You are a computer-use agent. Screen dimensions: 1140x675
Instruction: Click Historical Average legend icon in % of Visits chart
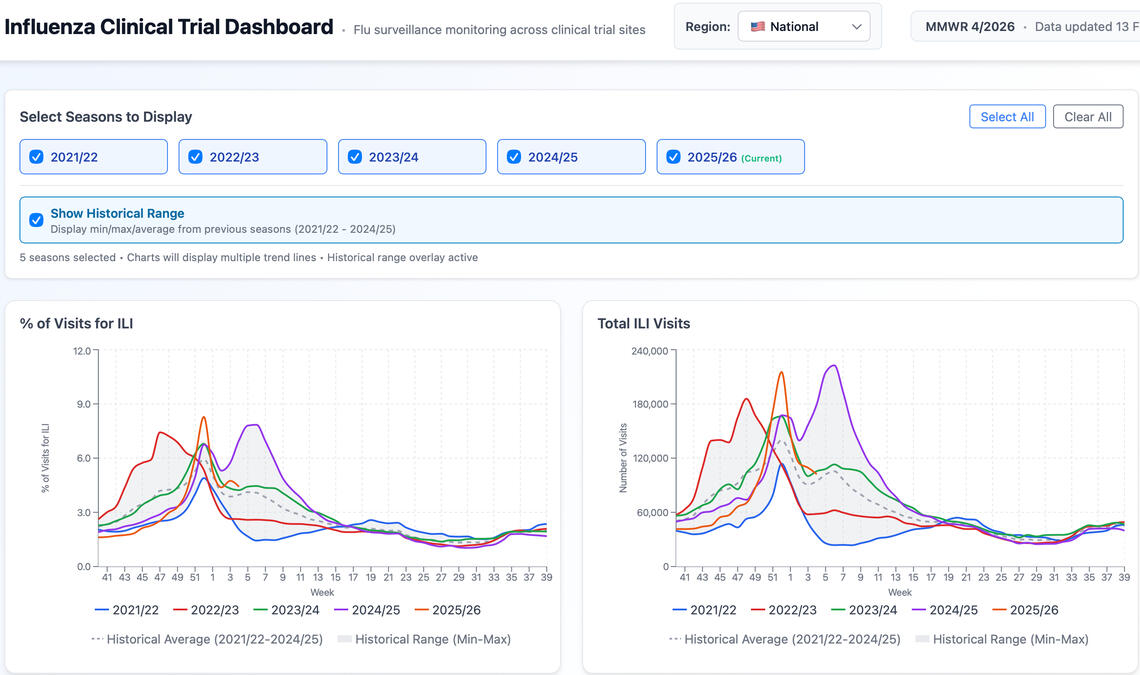click(x=97, y=639)
